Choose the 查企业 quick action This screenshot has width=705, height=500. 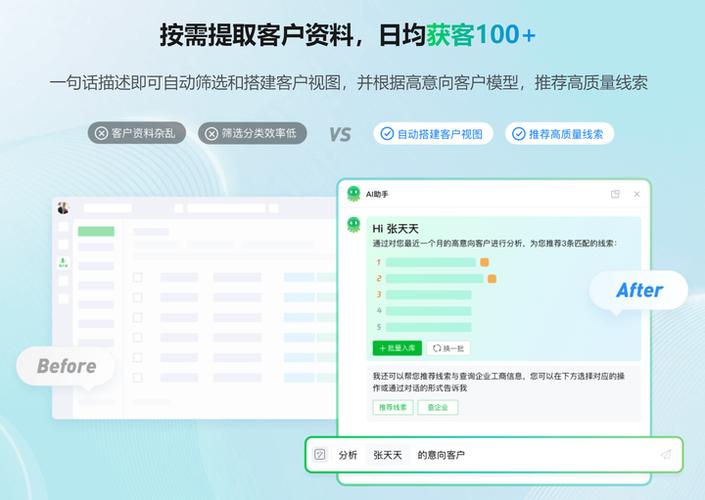[438, 407]
